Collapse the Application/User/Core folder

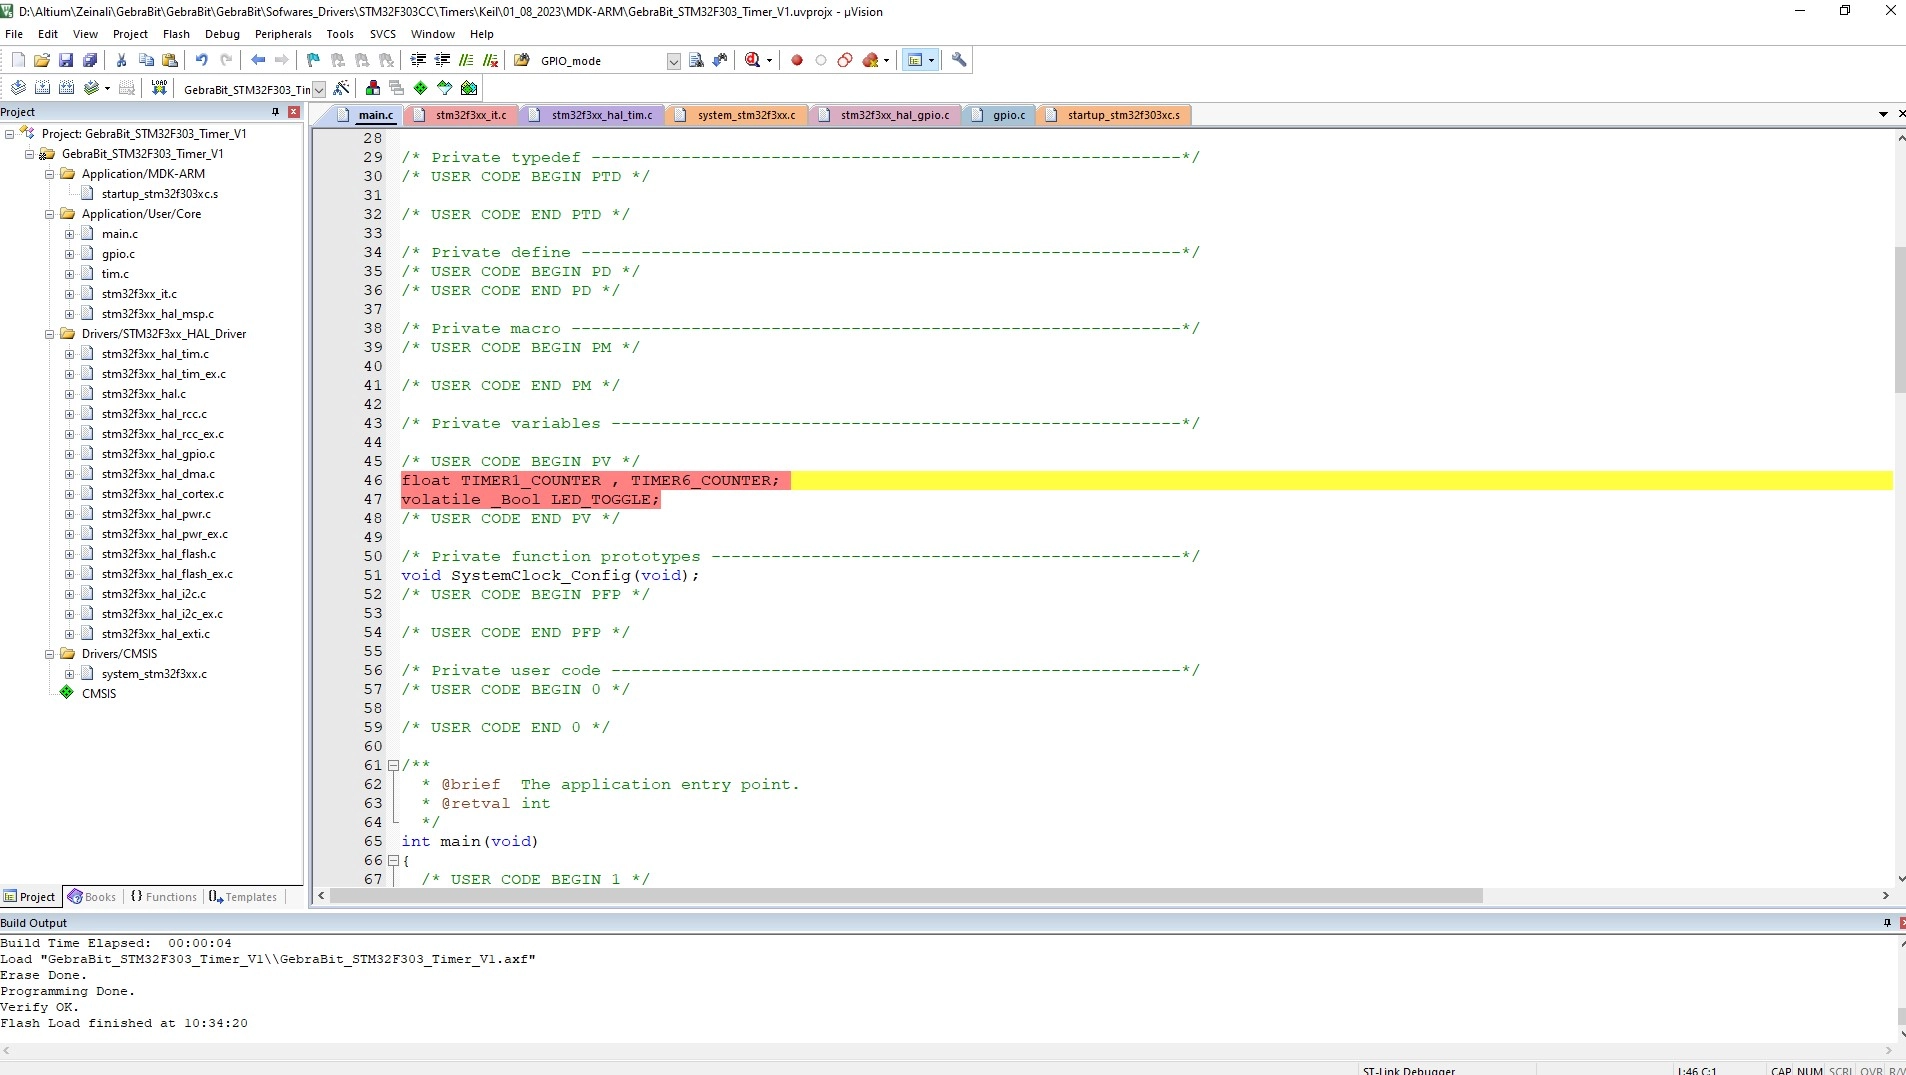[49, 214]
